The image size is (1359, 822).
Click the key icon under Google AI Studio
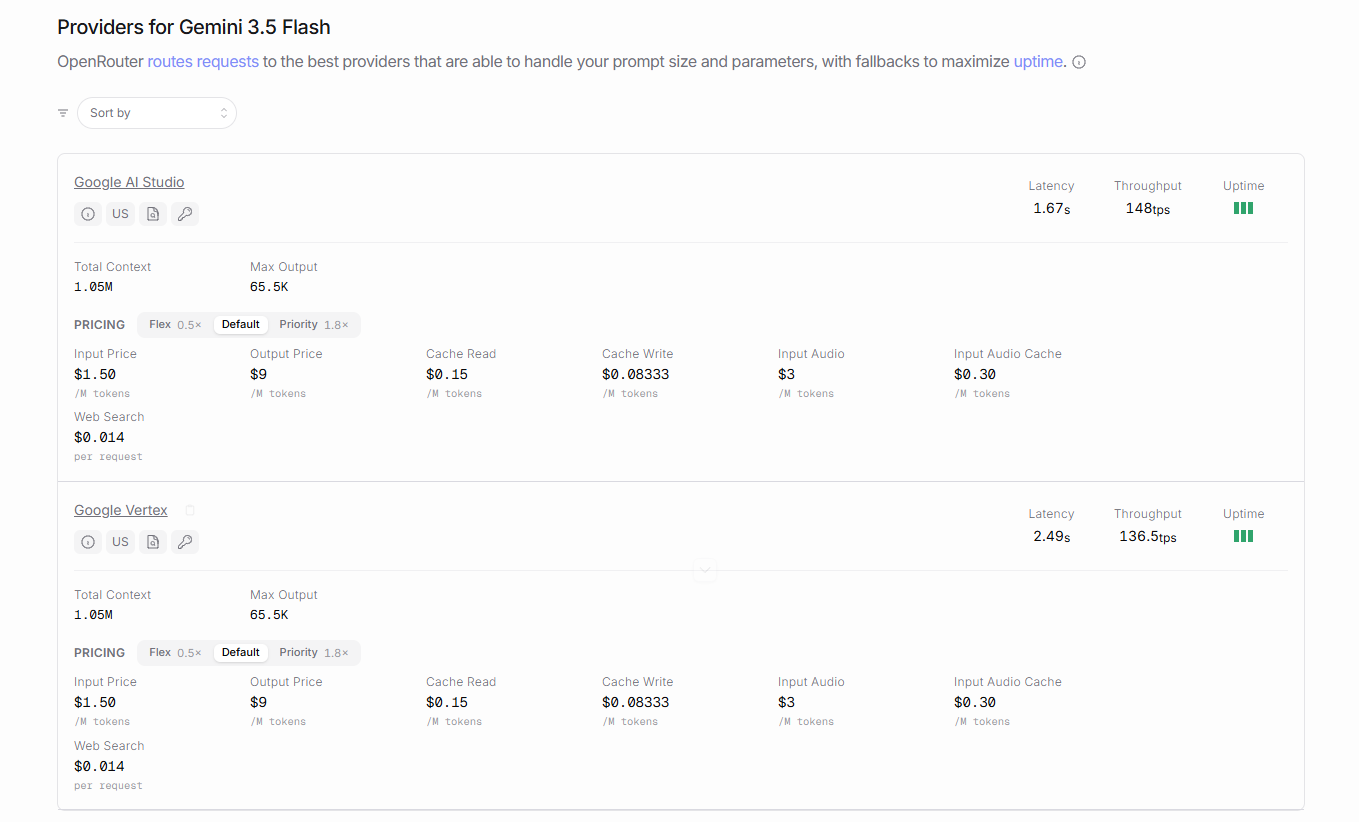point(185,214)
